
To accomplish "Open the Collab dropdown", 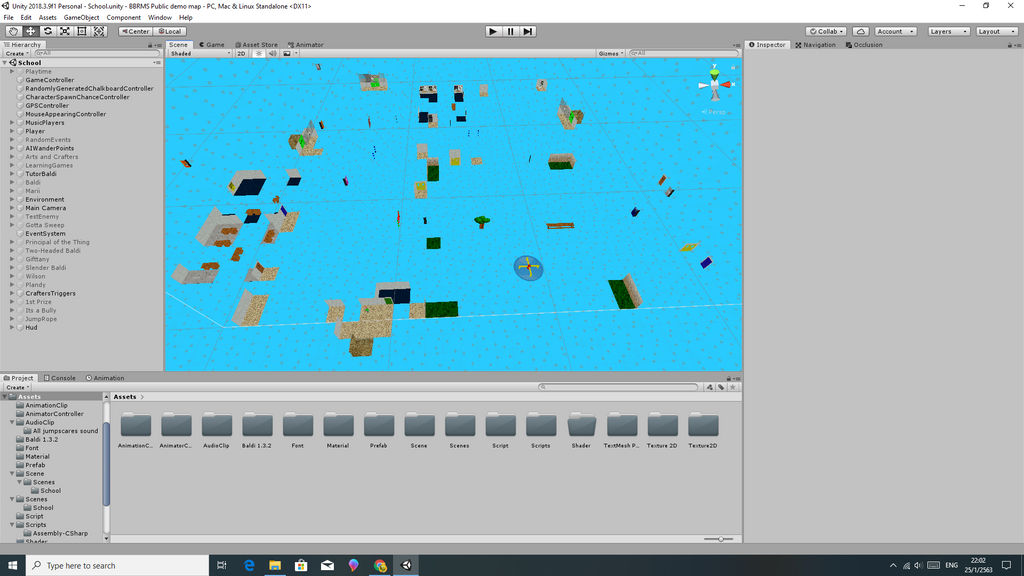I will (826, 31).
